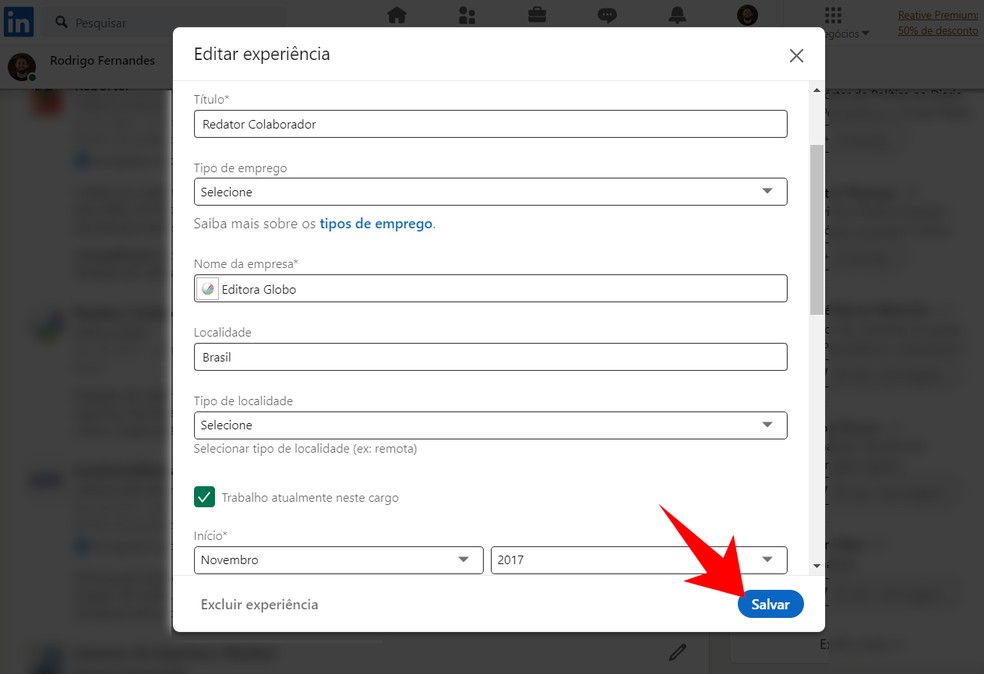Save the experience with the Salvar button
This screenshot has width=984, height=674.
(770, 604)
